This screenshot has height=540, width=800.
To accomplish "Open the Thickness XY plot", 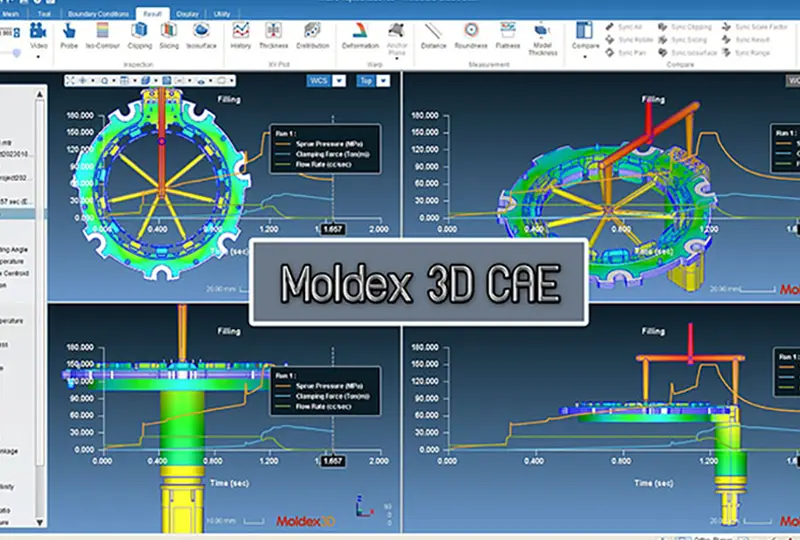I will click(x=273, y=36).
